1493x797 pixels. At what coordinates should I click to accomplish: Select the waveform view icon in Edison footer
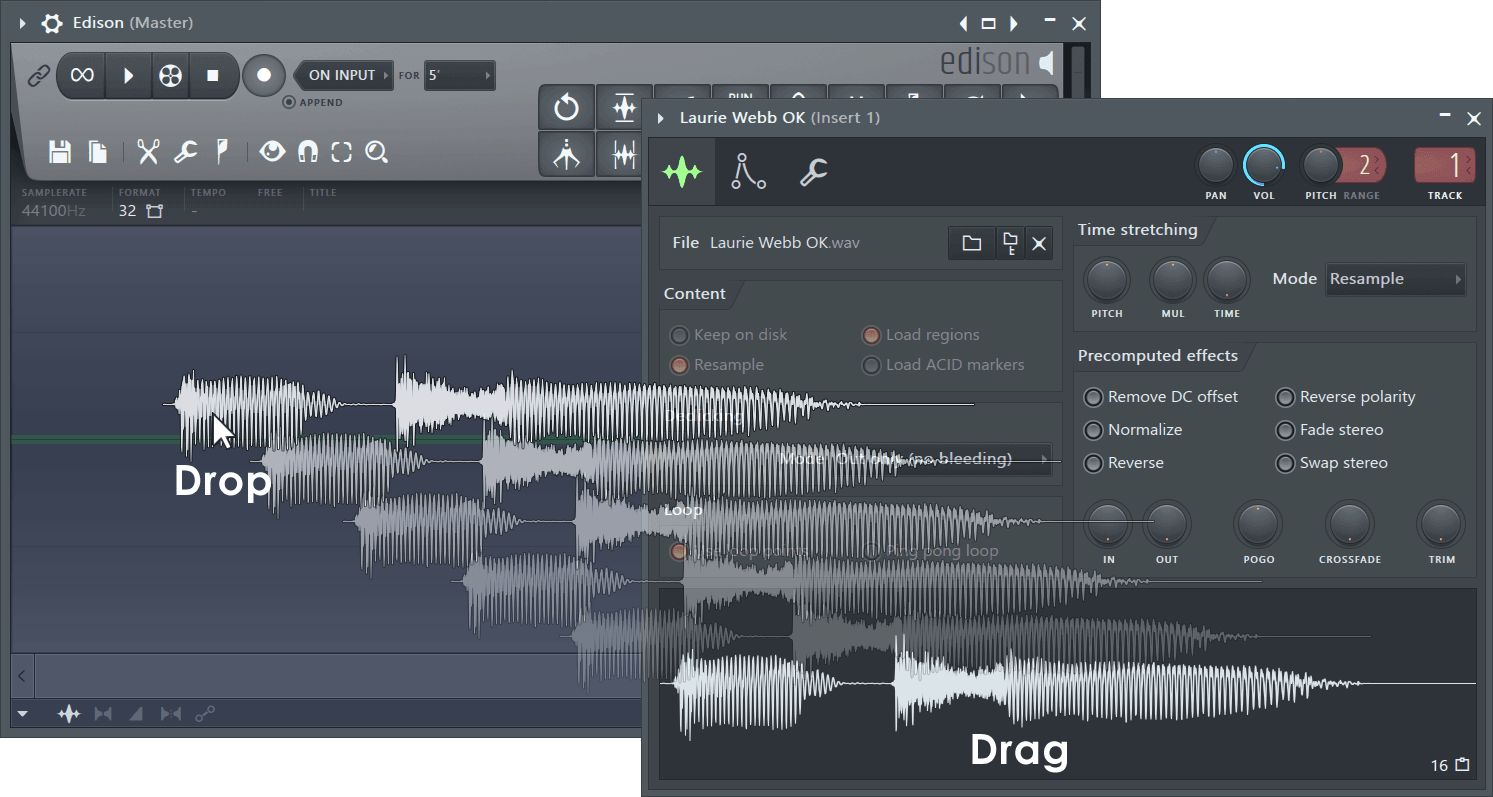(x=68, y=714)
